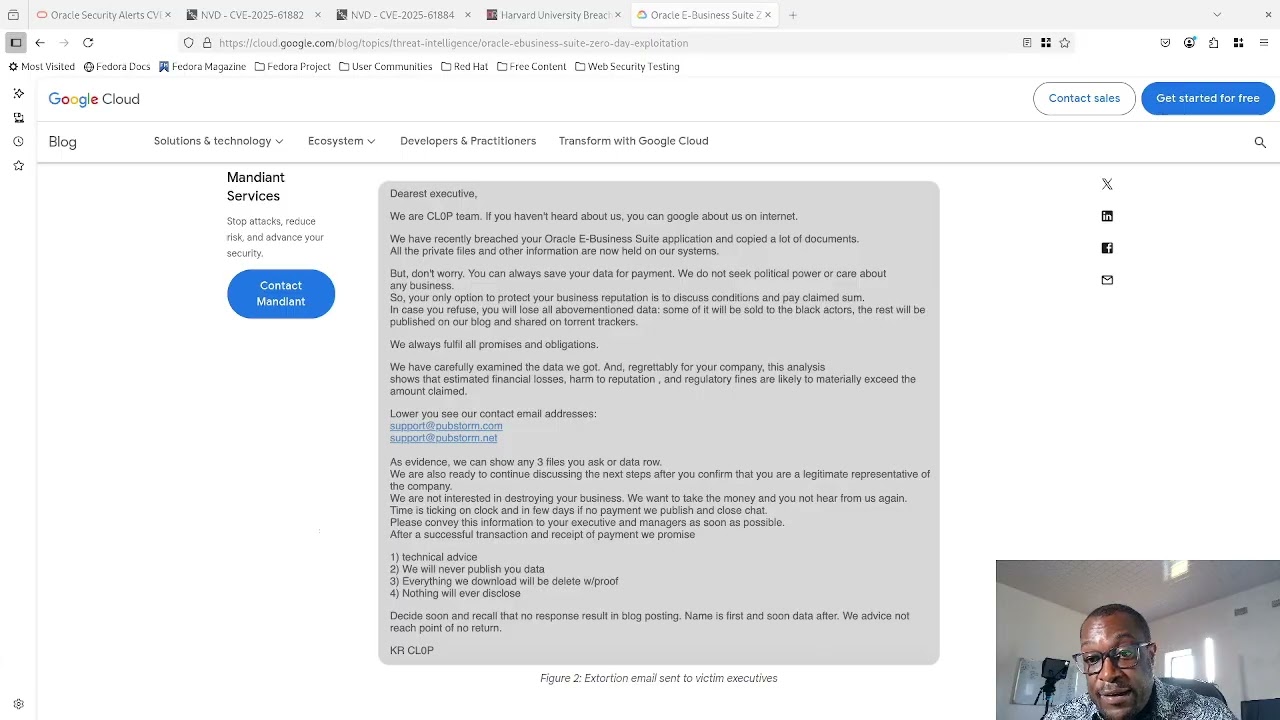The image size is (1280, 720).
Task: Switch to NVD CVE-2025-61882 tab
Action: (x=251, y=15)
